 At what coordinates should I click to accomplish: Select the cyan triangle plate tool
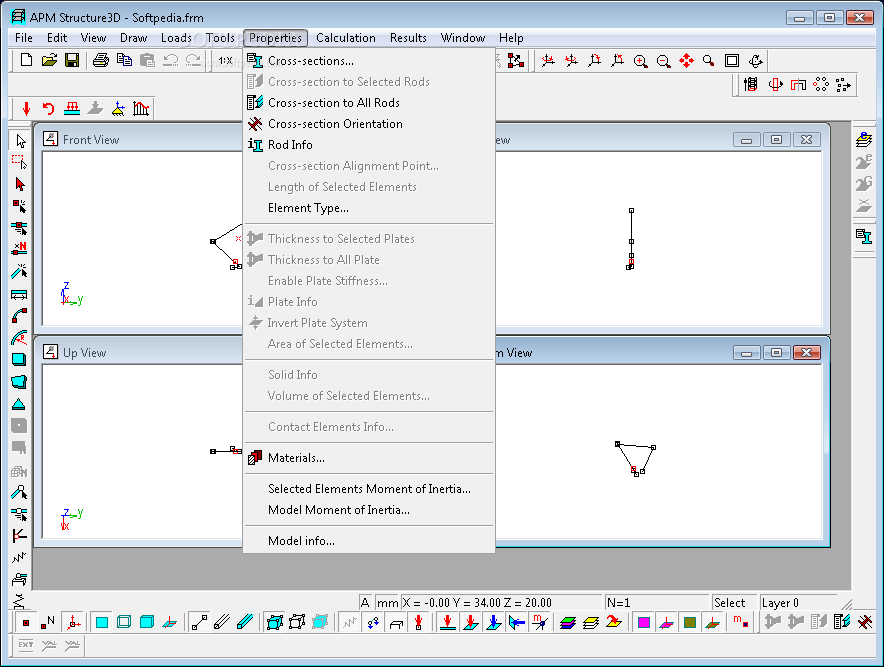19,404
